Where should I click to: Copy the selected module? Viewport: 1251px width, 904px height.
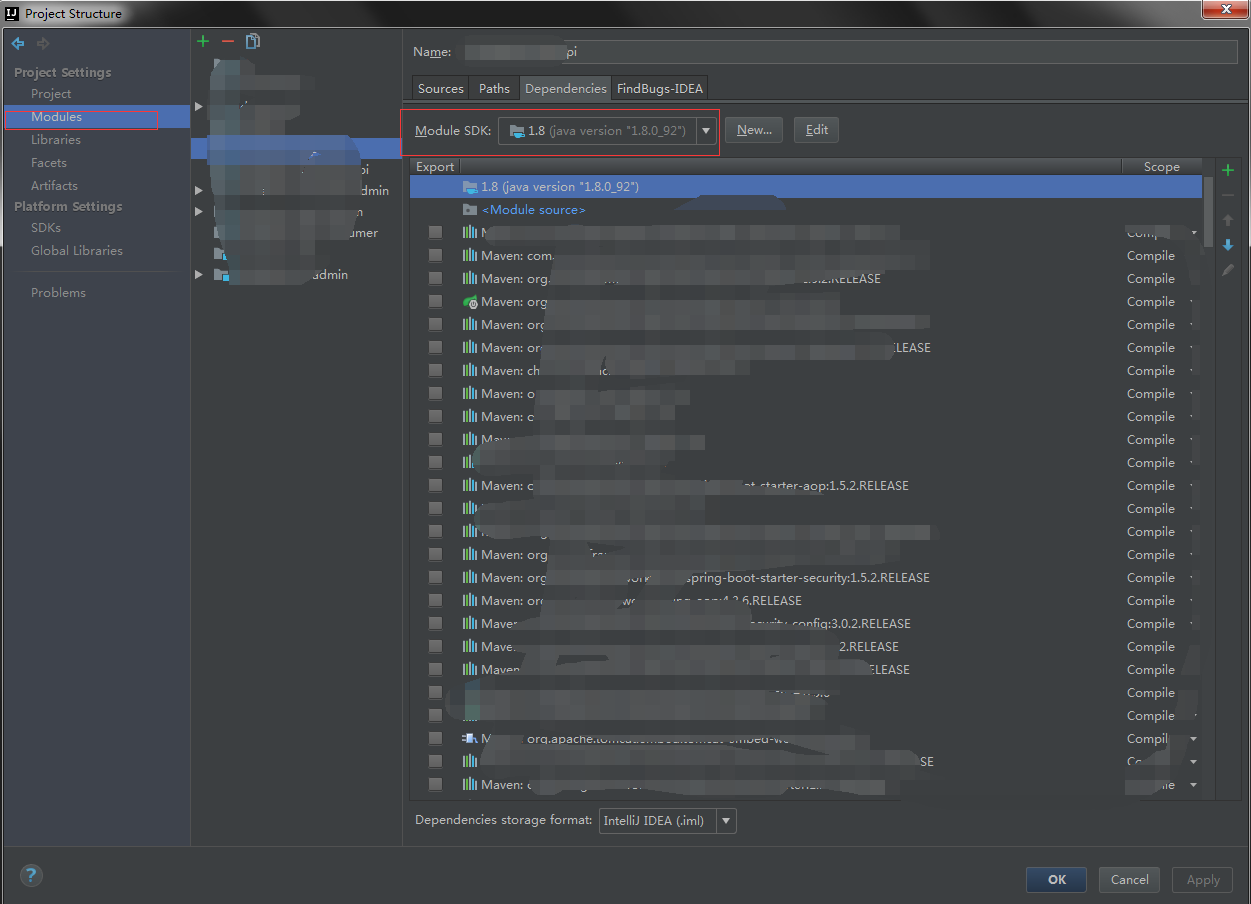(253, 41)
